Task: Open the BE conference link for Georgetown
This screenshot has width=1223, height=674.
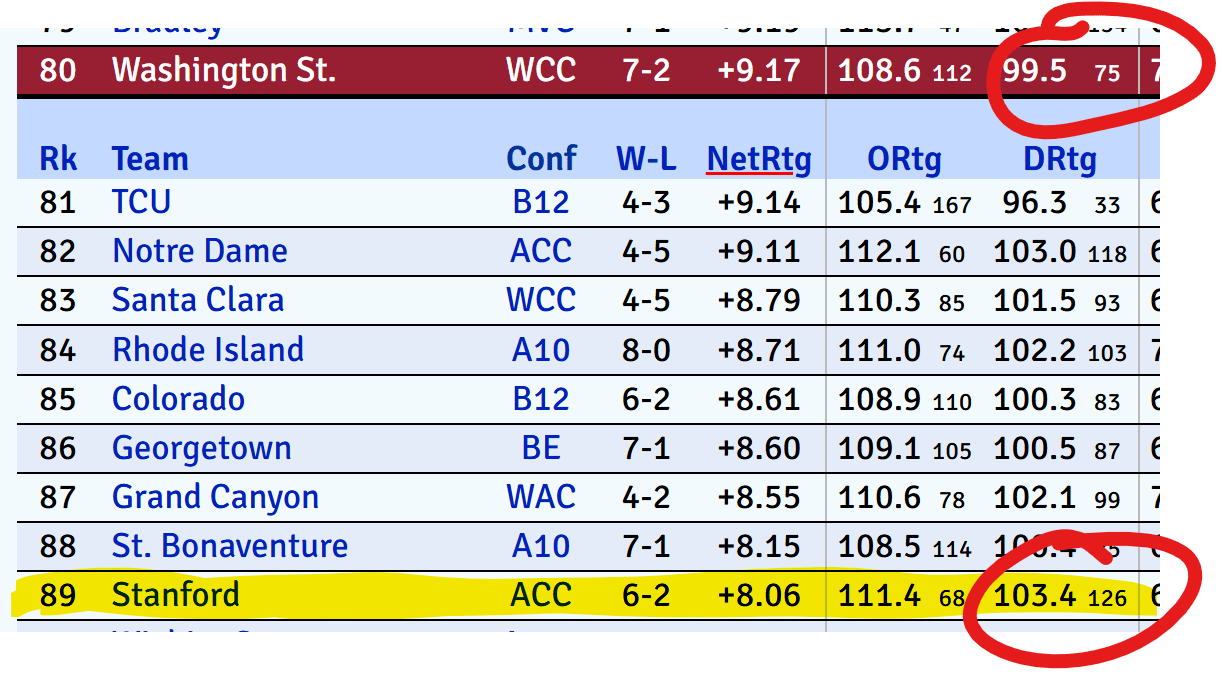Action: click(541, 448)
